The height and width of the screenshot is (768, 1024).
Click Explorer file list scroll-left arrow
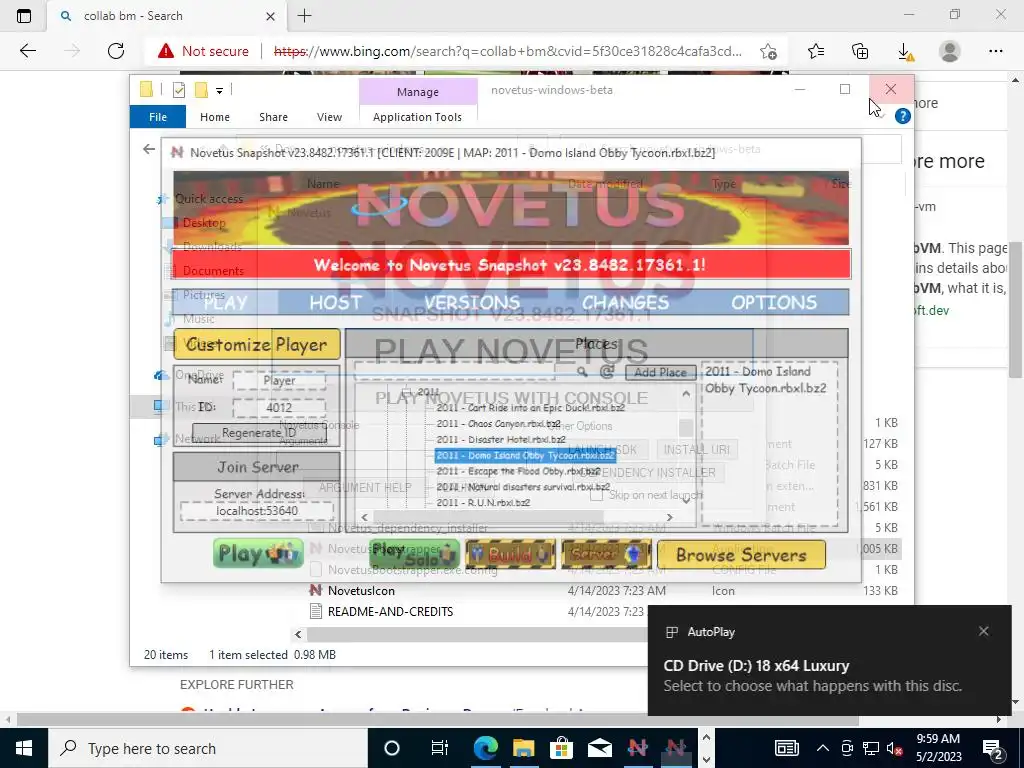(298, 634)
